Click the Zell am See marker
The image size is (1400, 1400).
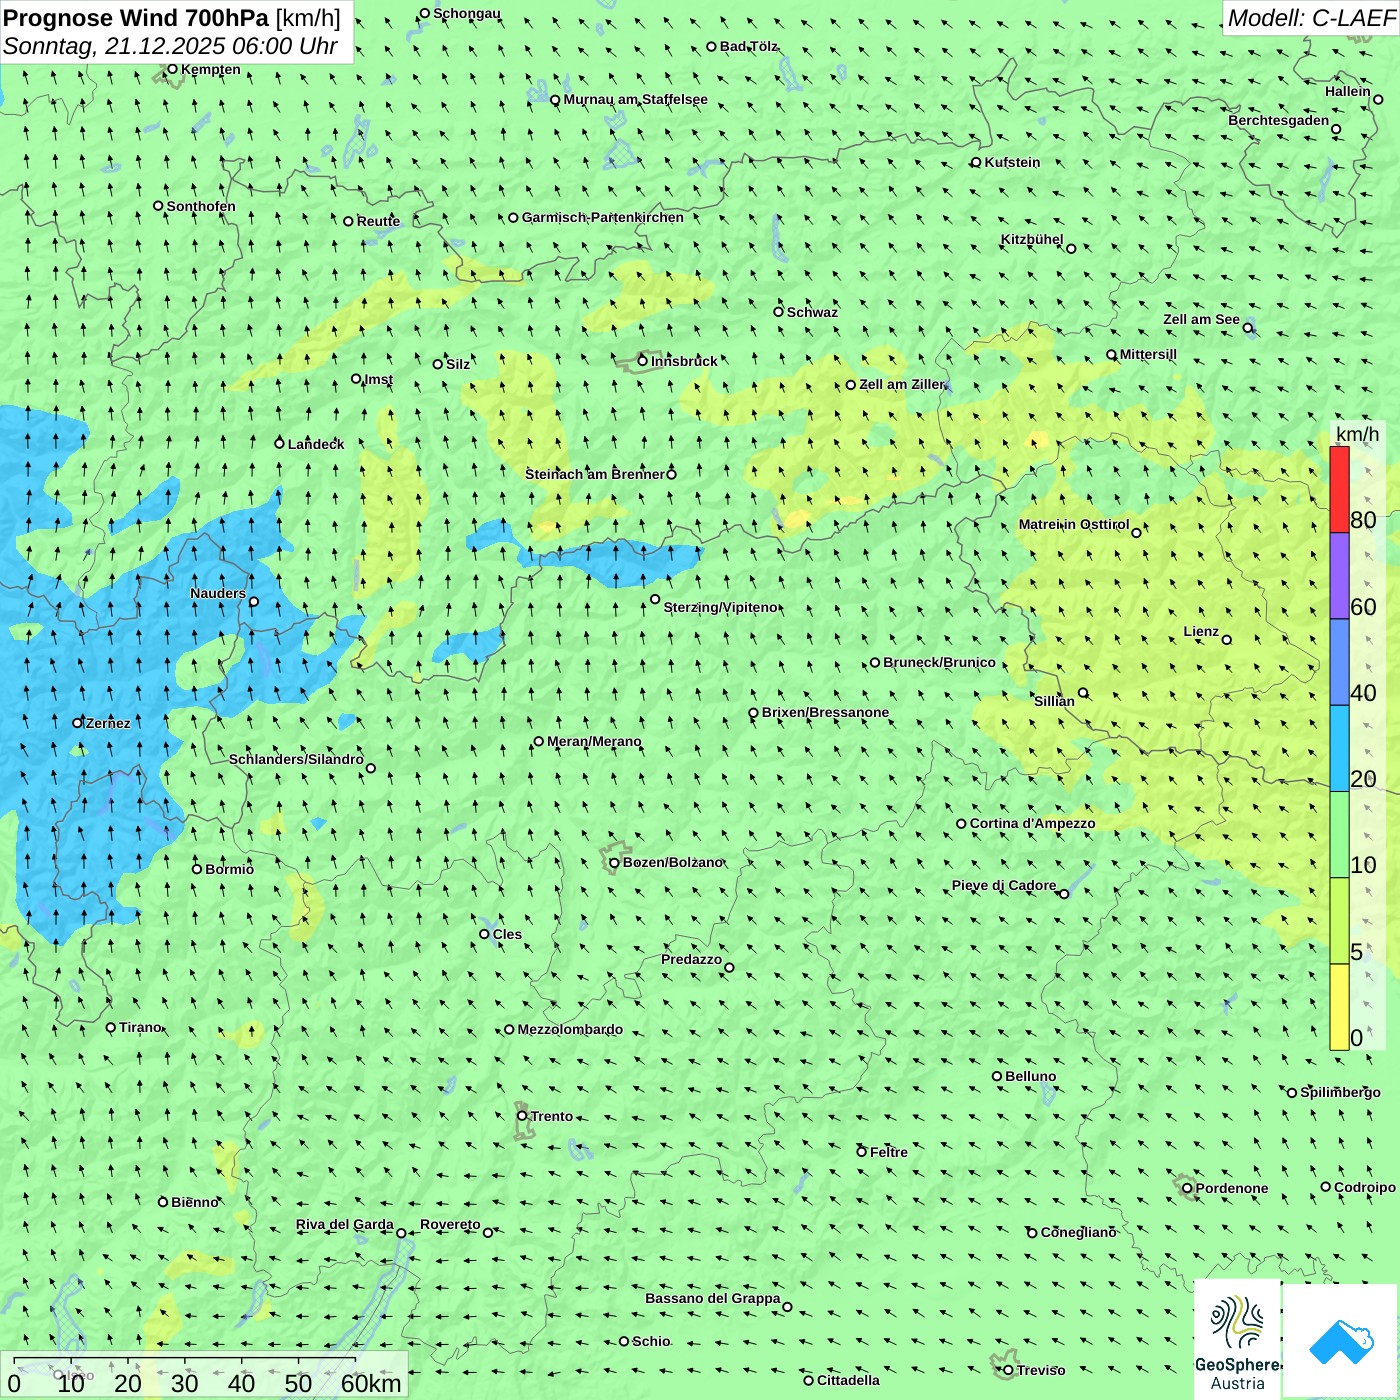[x=1248, y=327]
